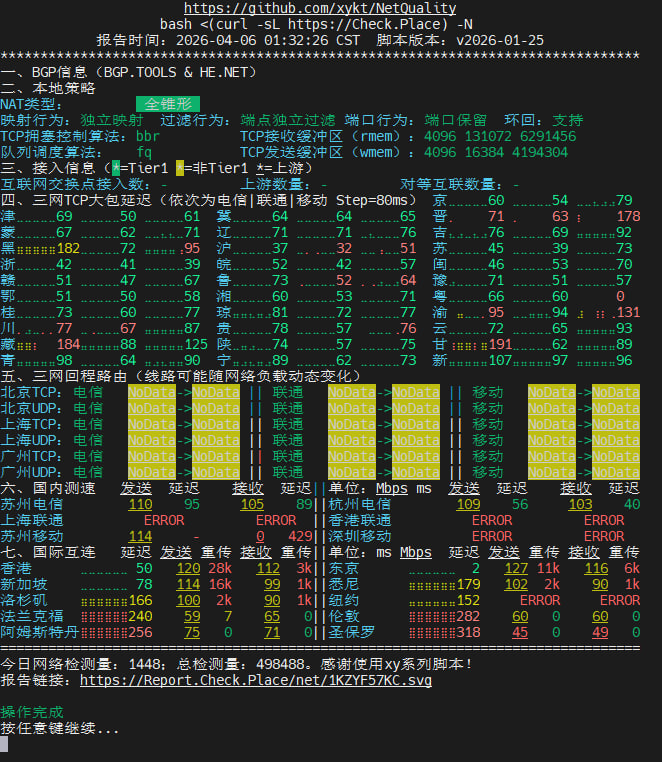Click the yellow 非Tier1 legend marker
Viewport: 662px width, 762px height.
click(179, 168)
